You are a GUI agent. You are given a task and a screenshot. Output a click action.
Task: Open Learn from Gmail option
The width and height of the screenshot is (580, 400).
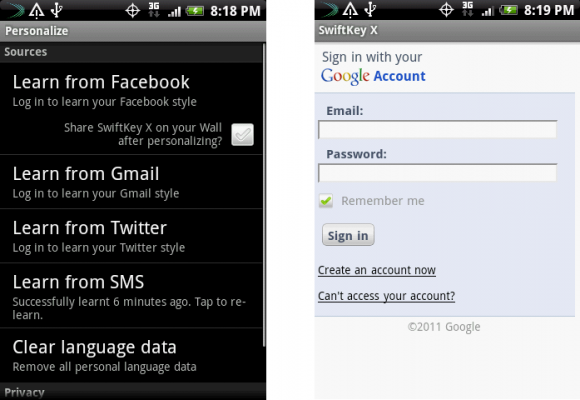click(131, 182)
